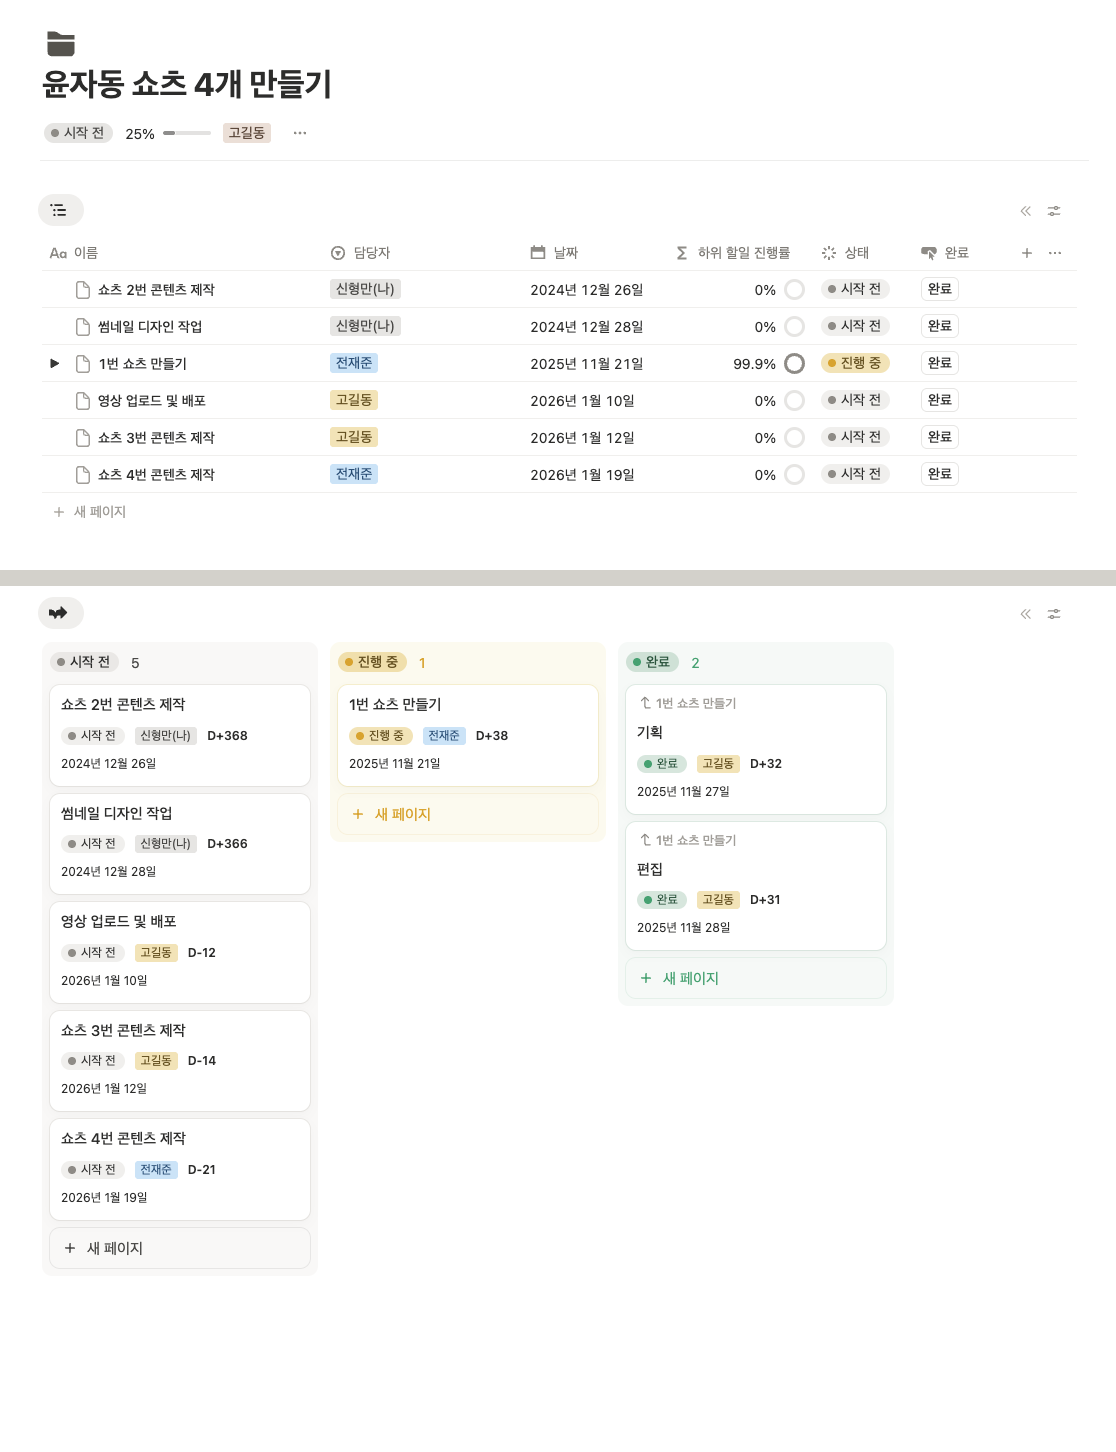The image size is (1116, 1452).
Task: Click the 25% progress bar
Action: [x=187, y=133]
